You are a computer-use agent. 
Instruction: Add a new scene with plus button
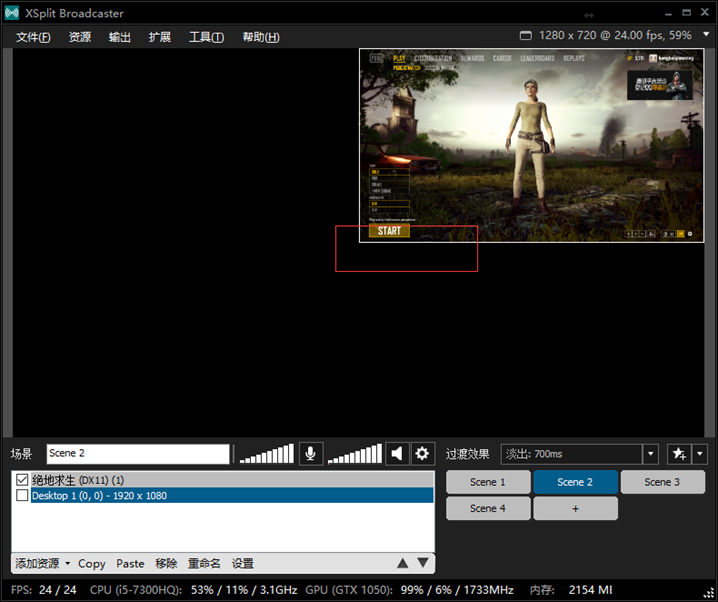pos(575,509)
